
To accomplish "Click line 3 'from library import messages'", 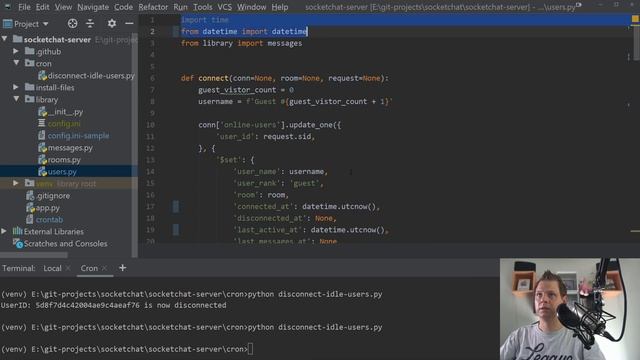I will (242, 43).
